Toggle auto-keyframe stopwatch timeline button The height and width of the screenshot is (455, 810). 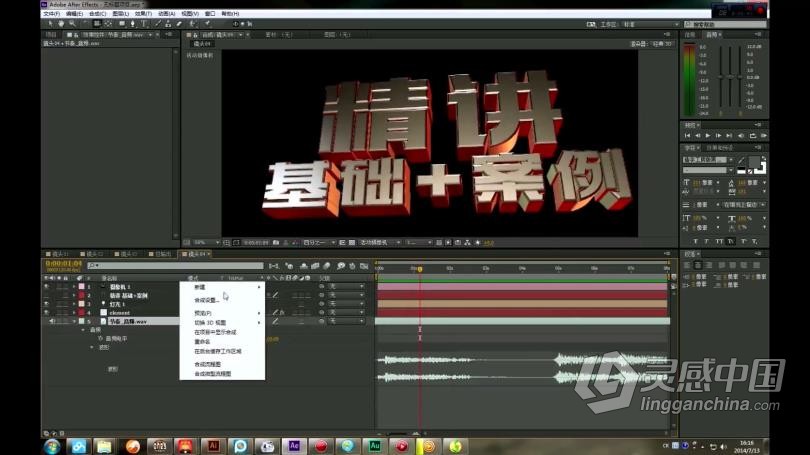pos(352,266)
